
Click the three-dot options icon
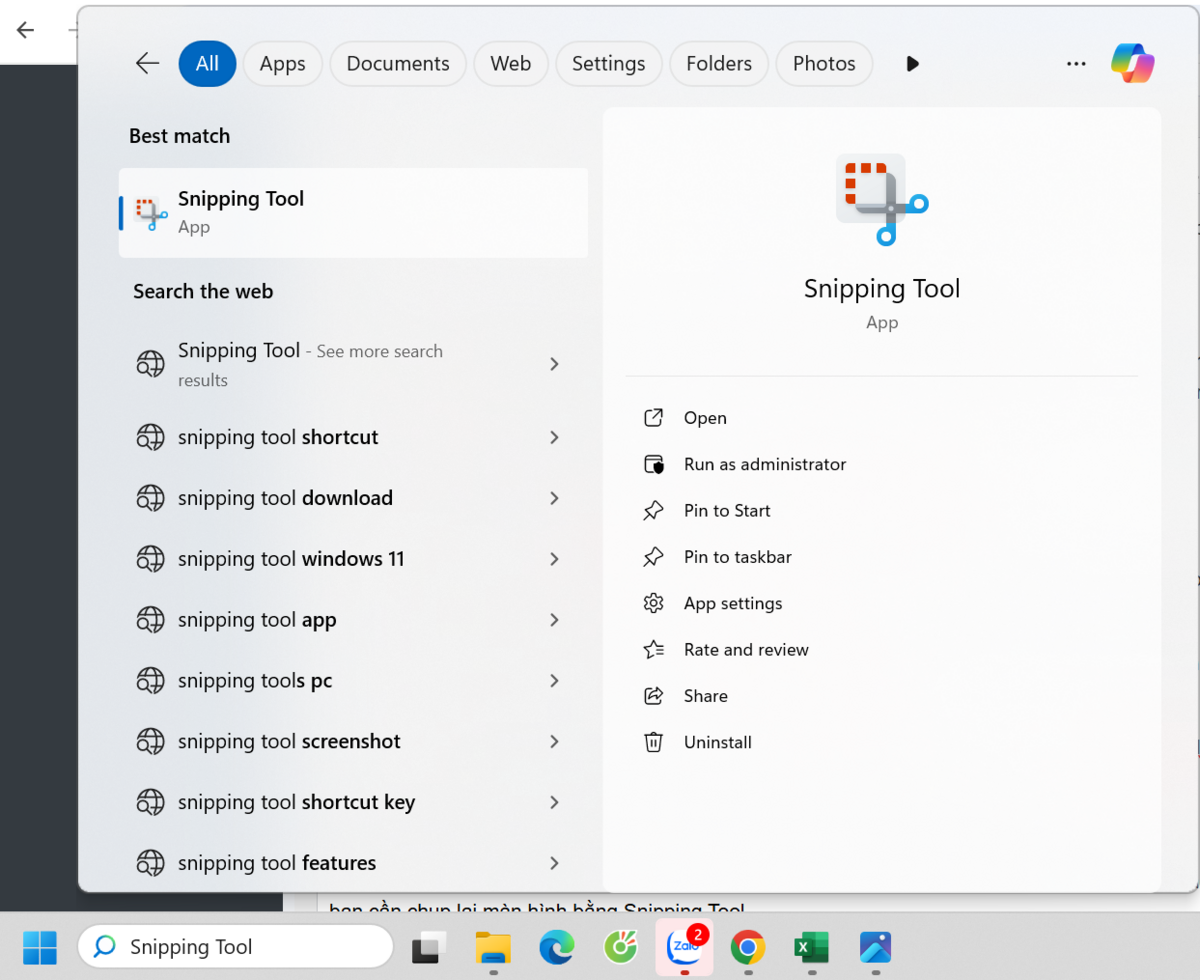tap(1076, 62)
